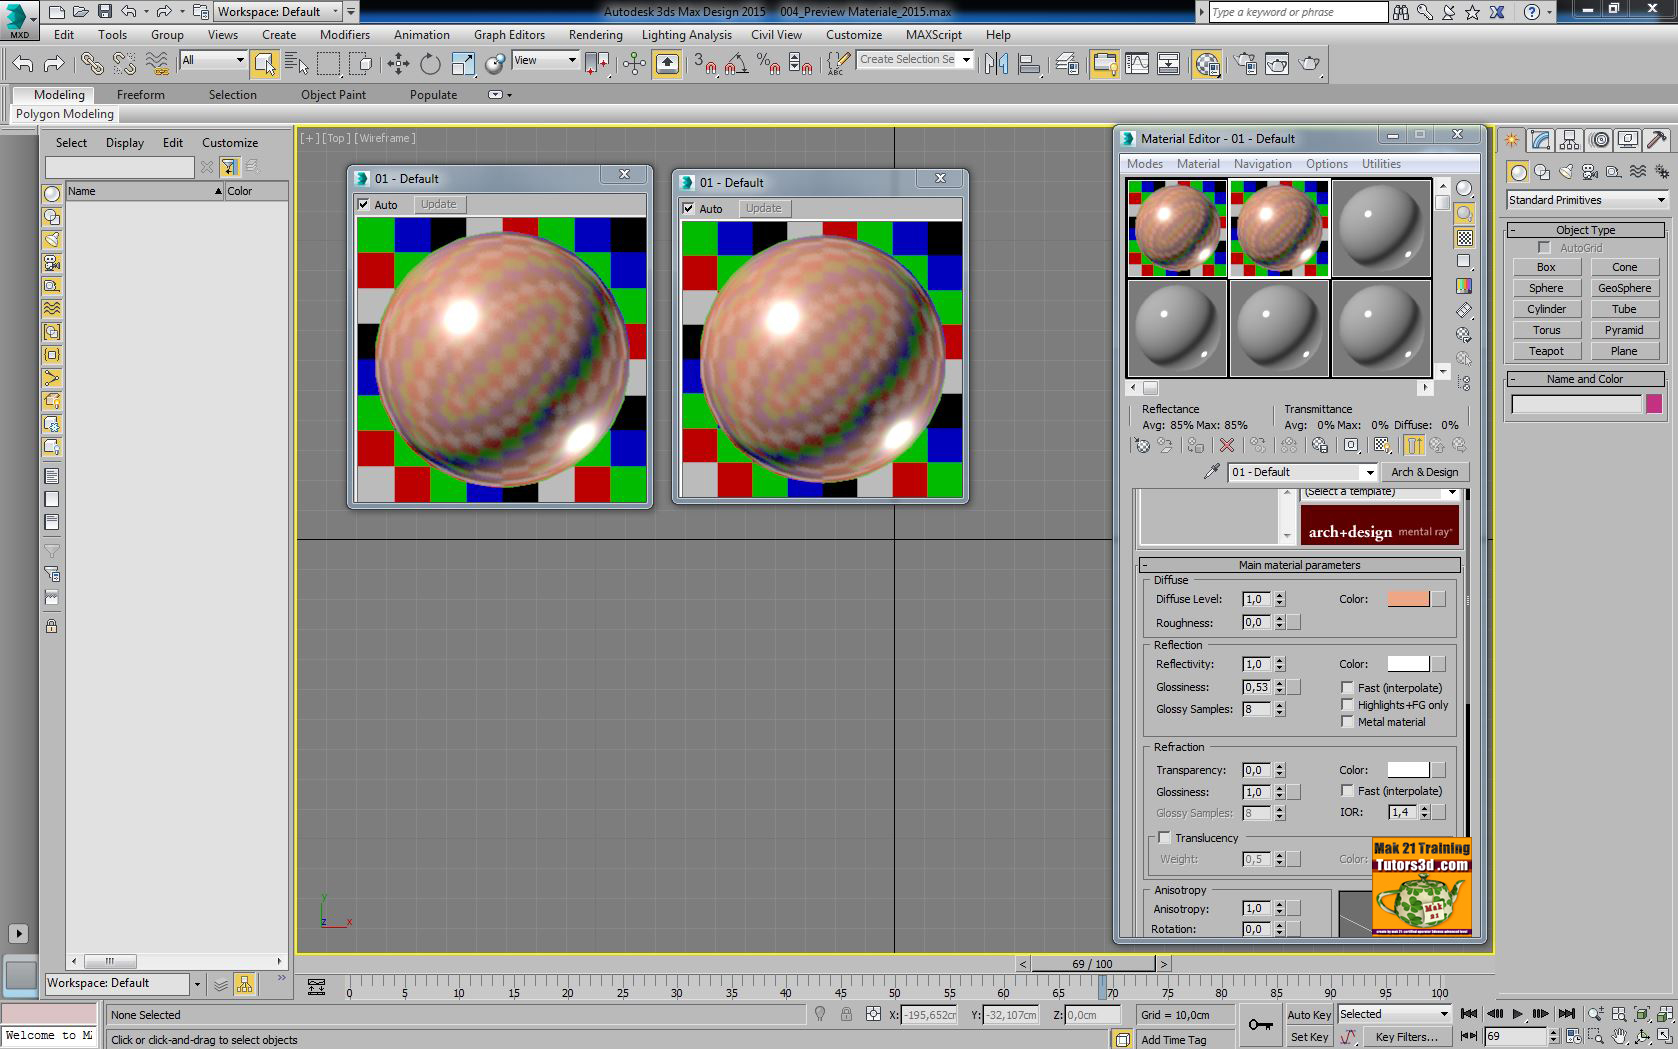Open Material Editor Navigation menu
Viewport: 1678px width, 1049px height.
click(1262, 164)
